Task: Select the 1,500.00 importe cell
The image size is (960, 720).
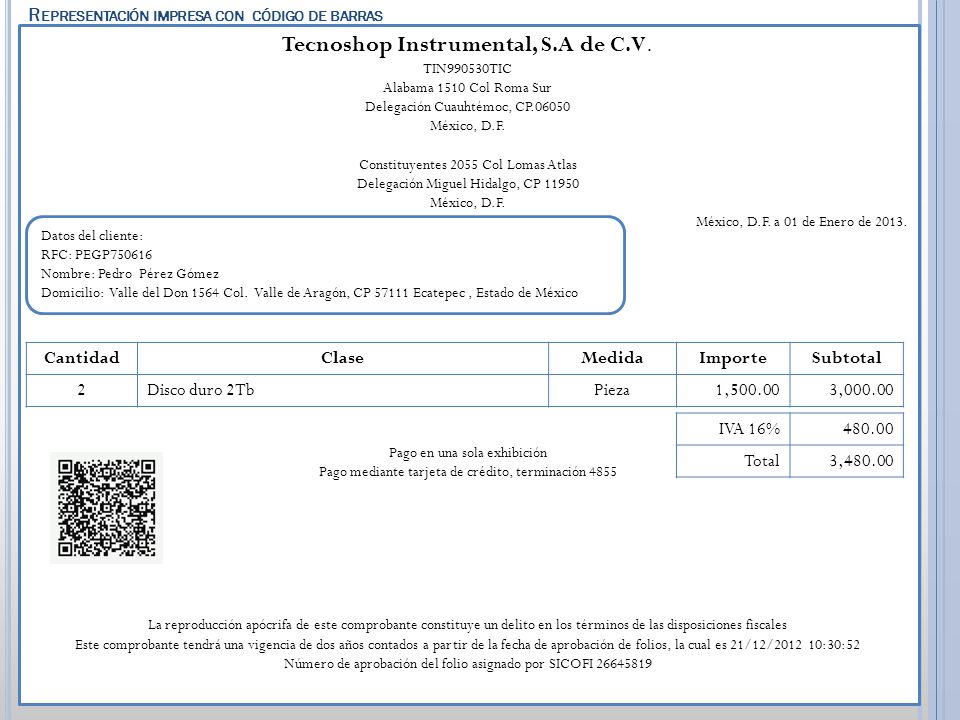Action: tap(733, 390)
